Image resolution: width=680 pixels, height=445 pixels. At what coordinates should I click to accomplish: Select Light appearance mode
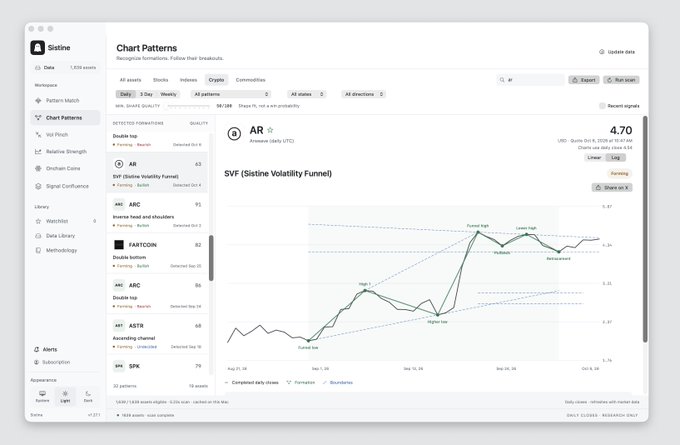tap(65, 396)
